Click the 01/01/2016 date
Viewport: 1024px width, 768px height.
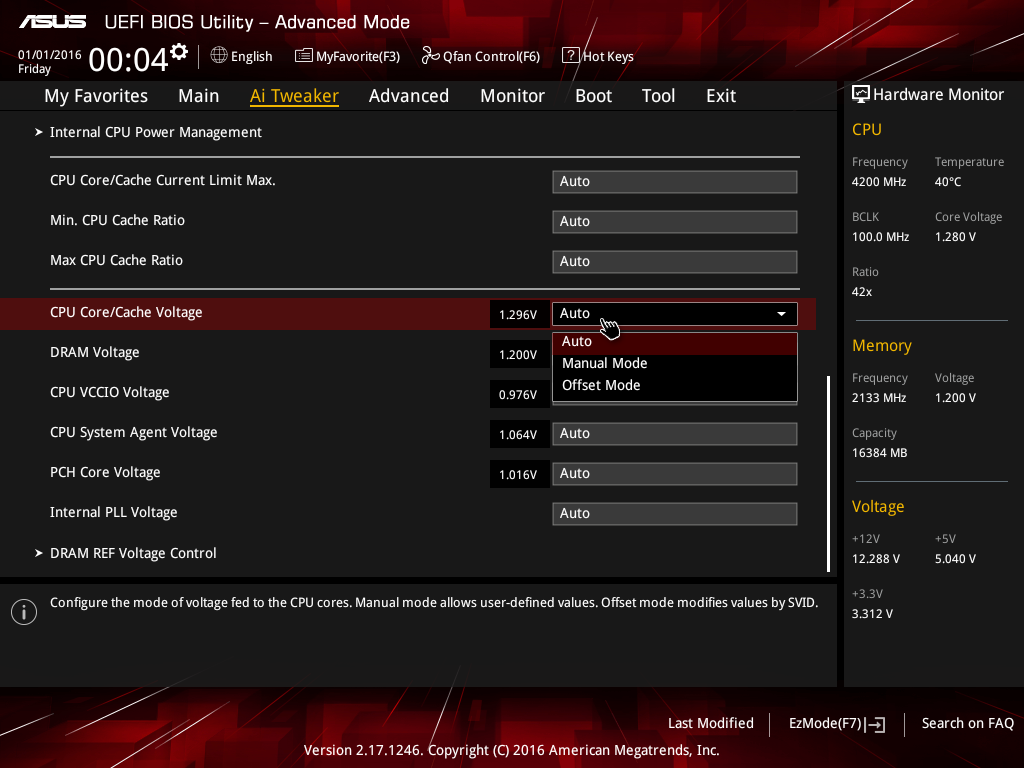[50, 55]
